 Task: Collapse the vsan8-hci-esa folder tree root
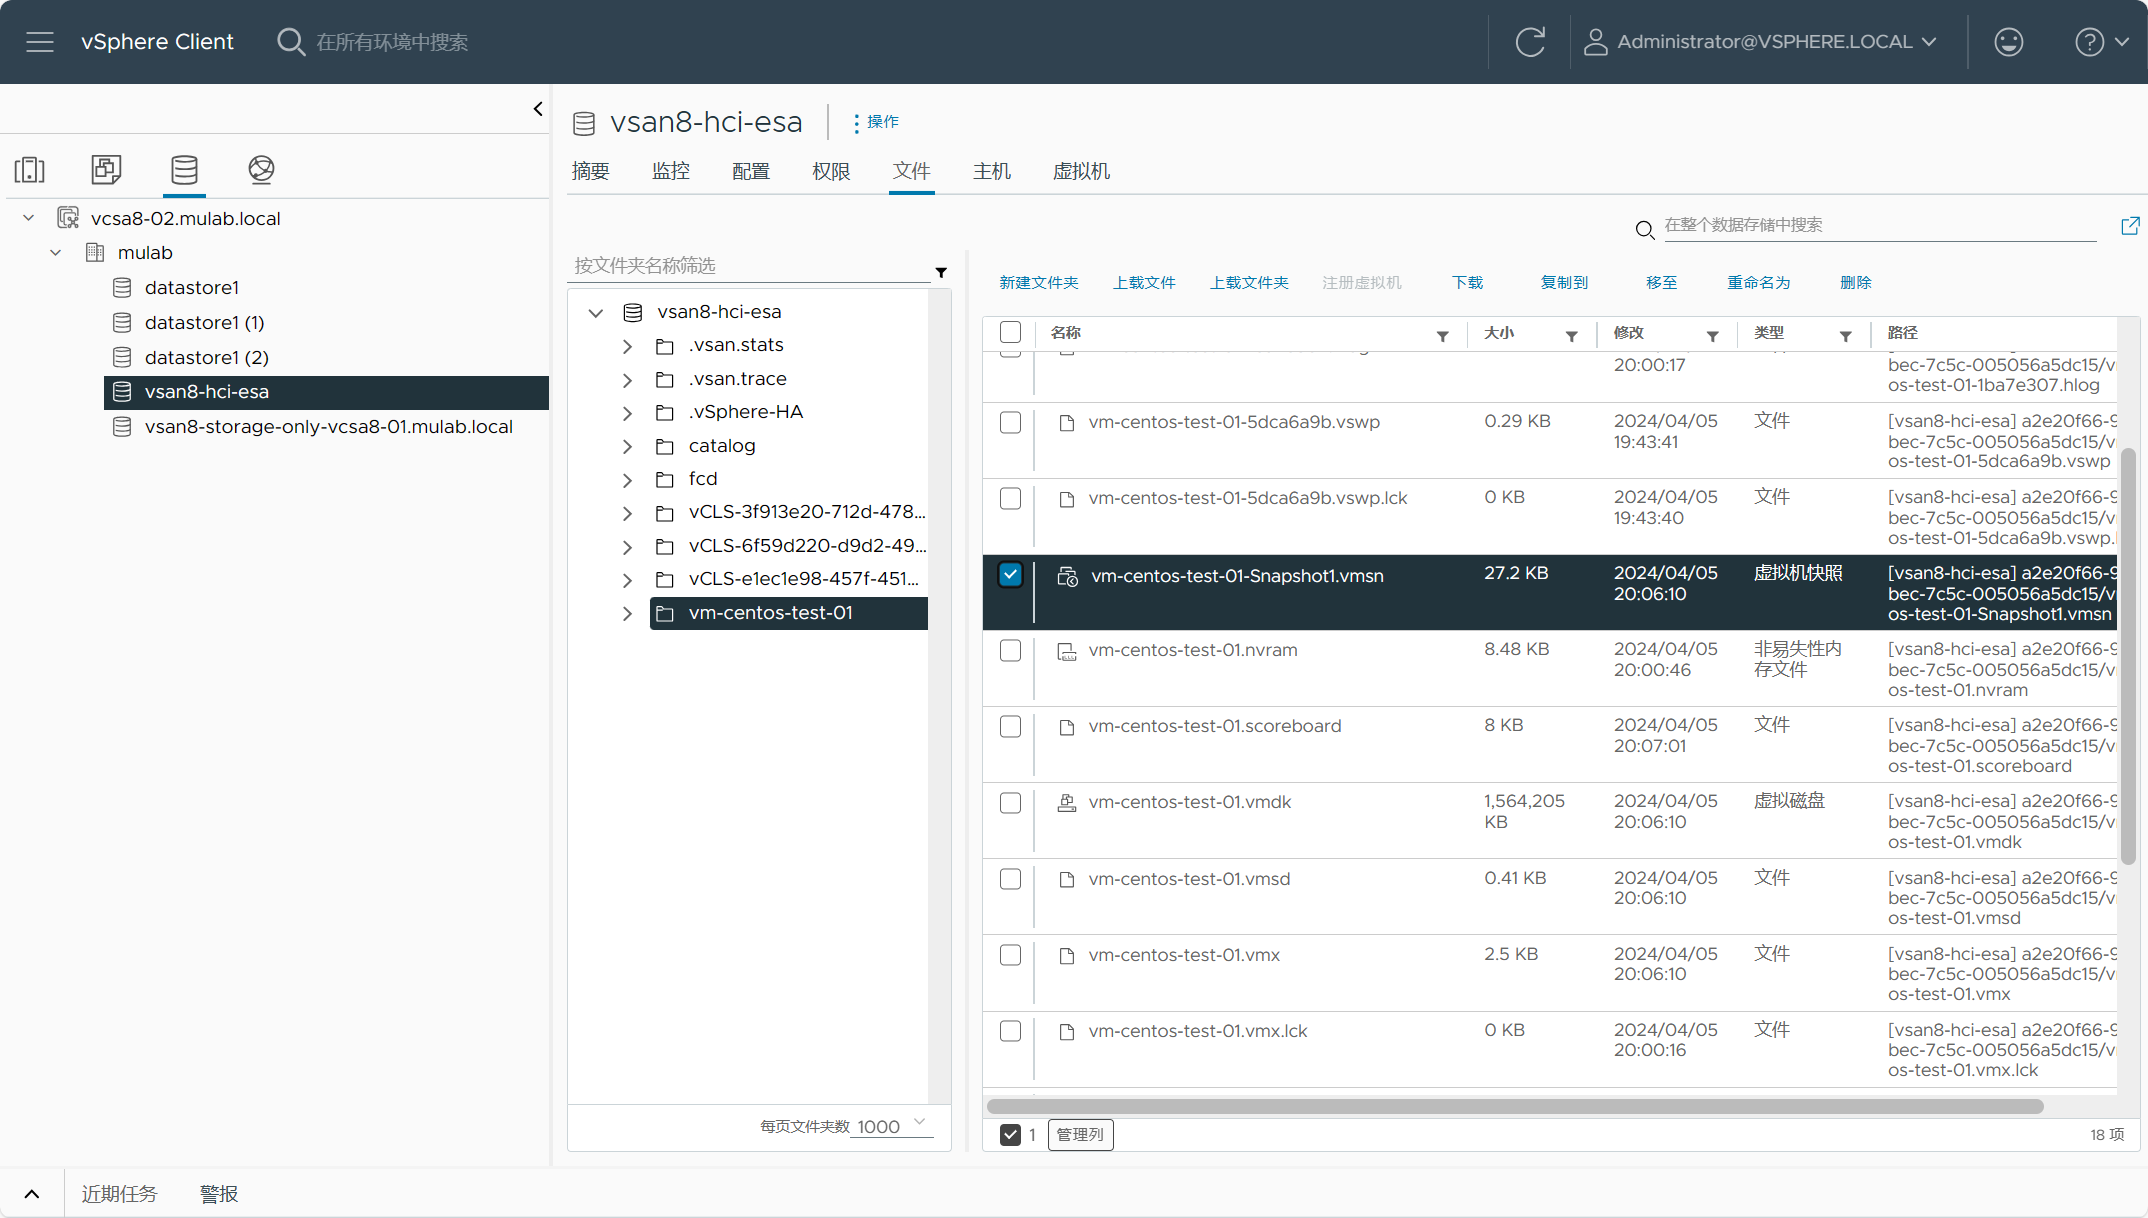(x=596, y=313)
